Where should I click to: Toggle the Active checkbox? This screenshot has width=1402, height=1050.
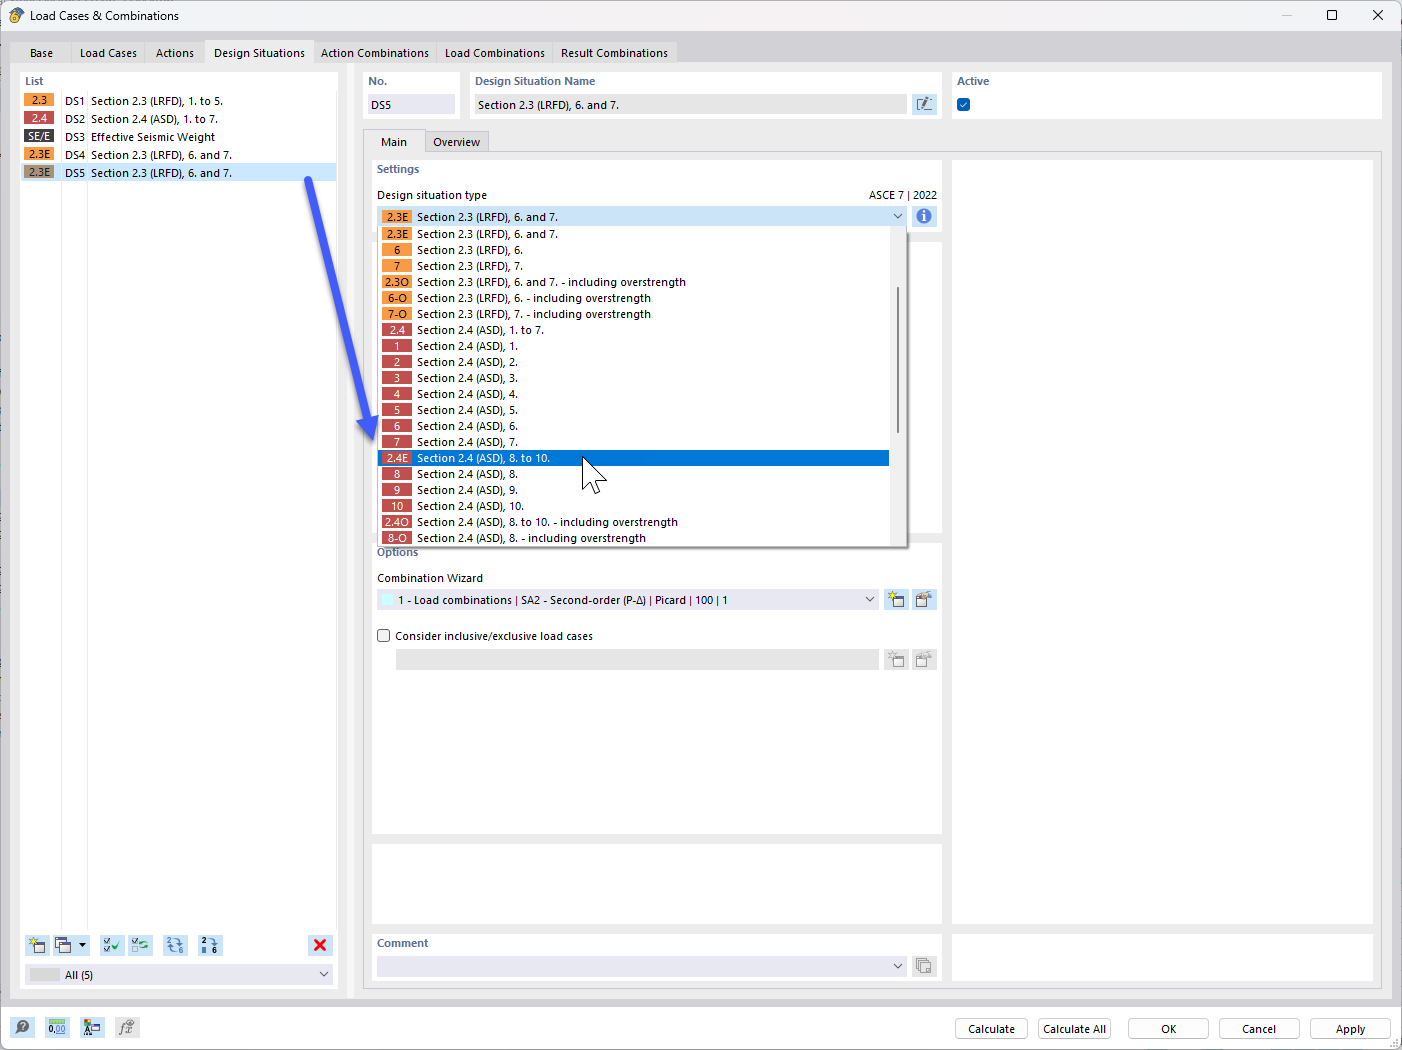[964, 105]
